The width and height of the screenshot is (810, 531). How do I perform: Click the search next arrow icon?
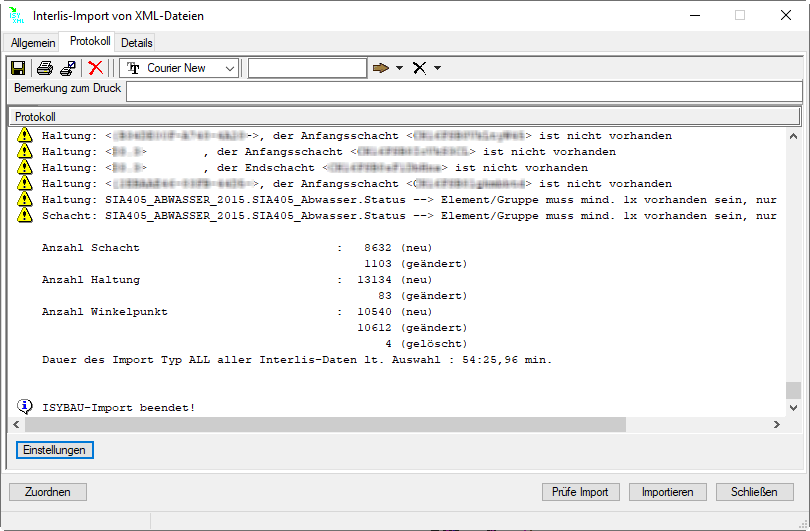tap(381, 68)
